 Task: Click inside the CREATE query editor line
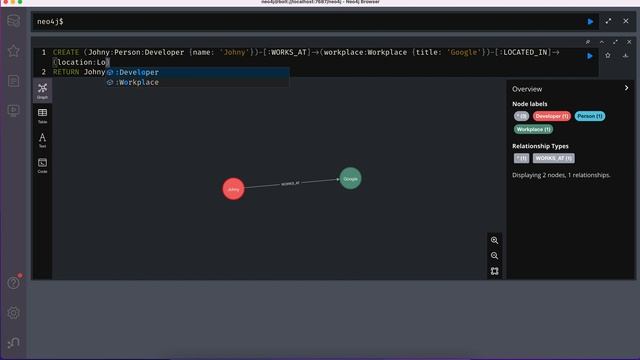306,52
